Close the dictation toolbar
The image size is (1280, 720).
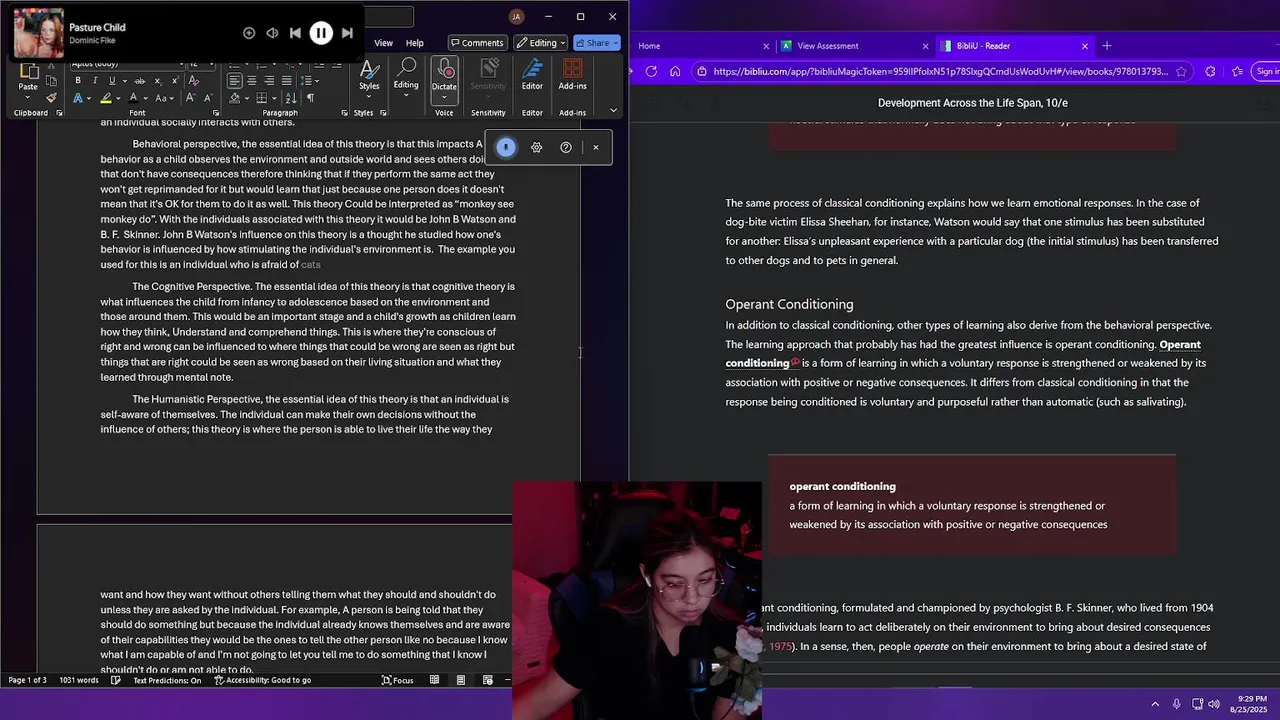click(596, 147)
